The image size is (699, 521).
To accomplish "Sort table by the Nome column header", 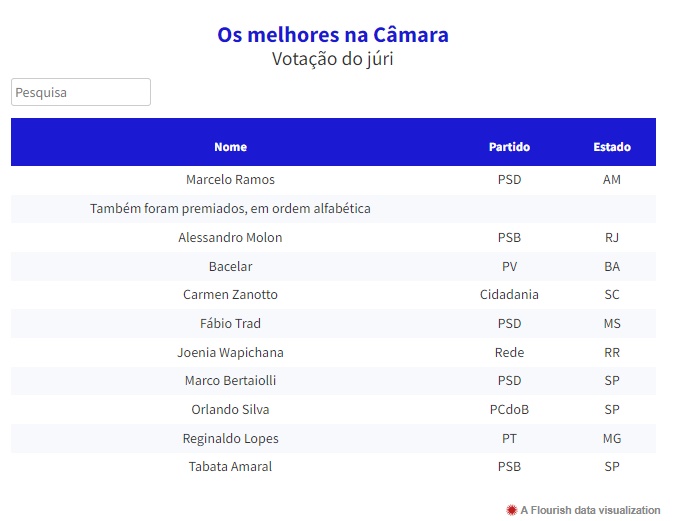I will [x=230, y=147].
